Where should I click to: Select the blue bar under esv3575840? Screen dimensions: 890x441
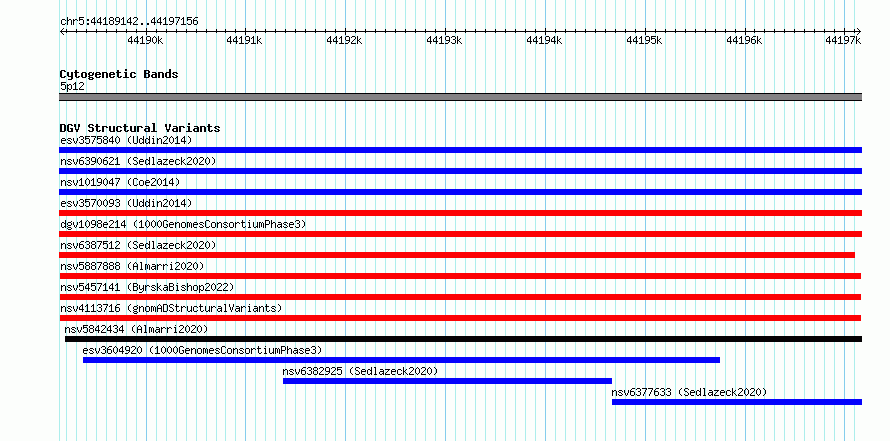click(x=460, y=150)
